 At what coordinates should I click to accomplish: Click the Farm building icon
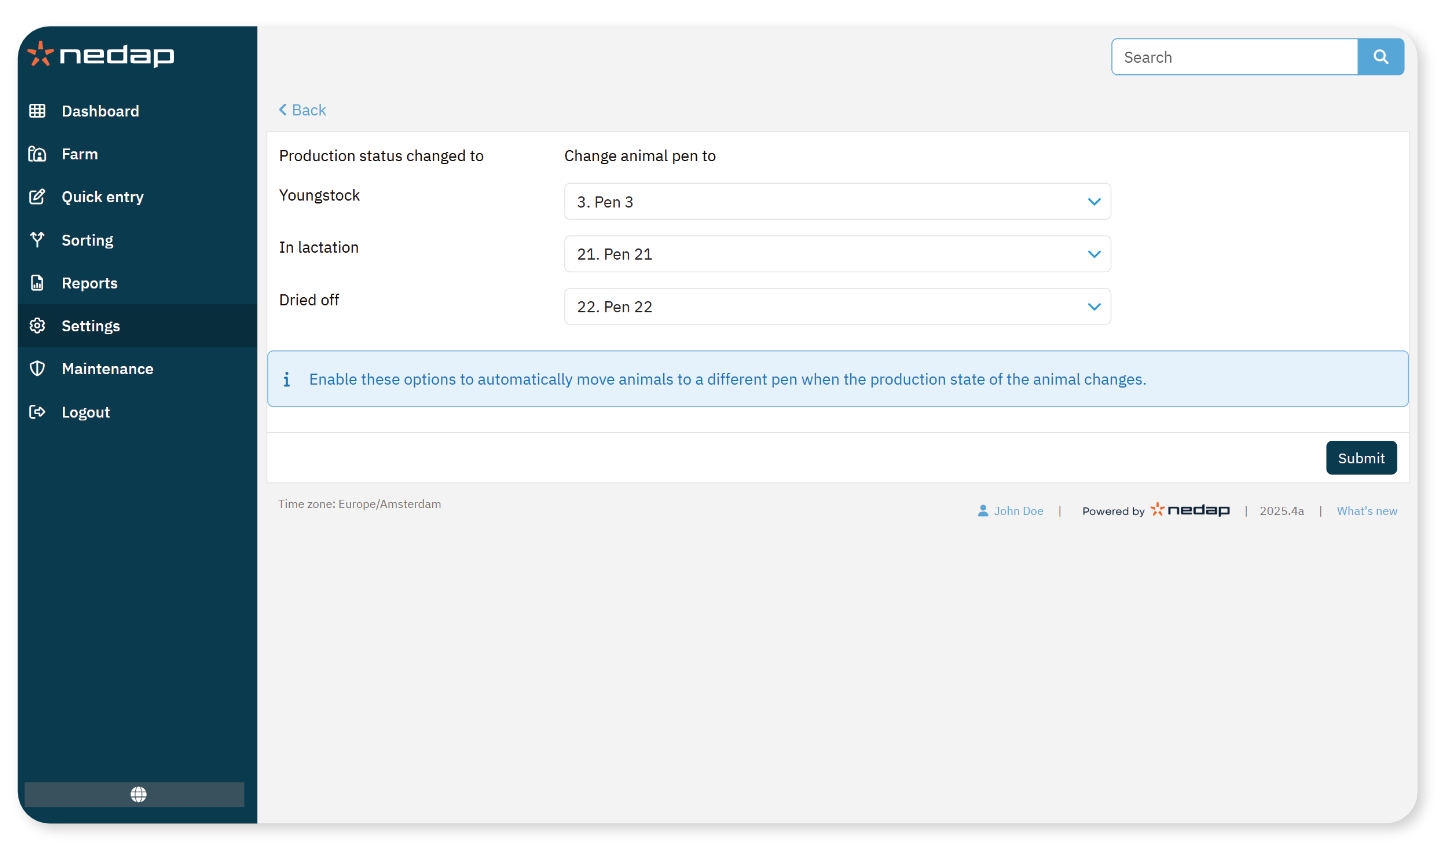click(37, 154)
